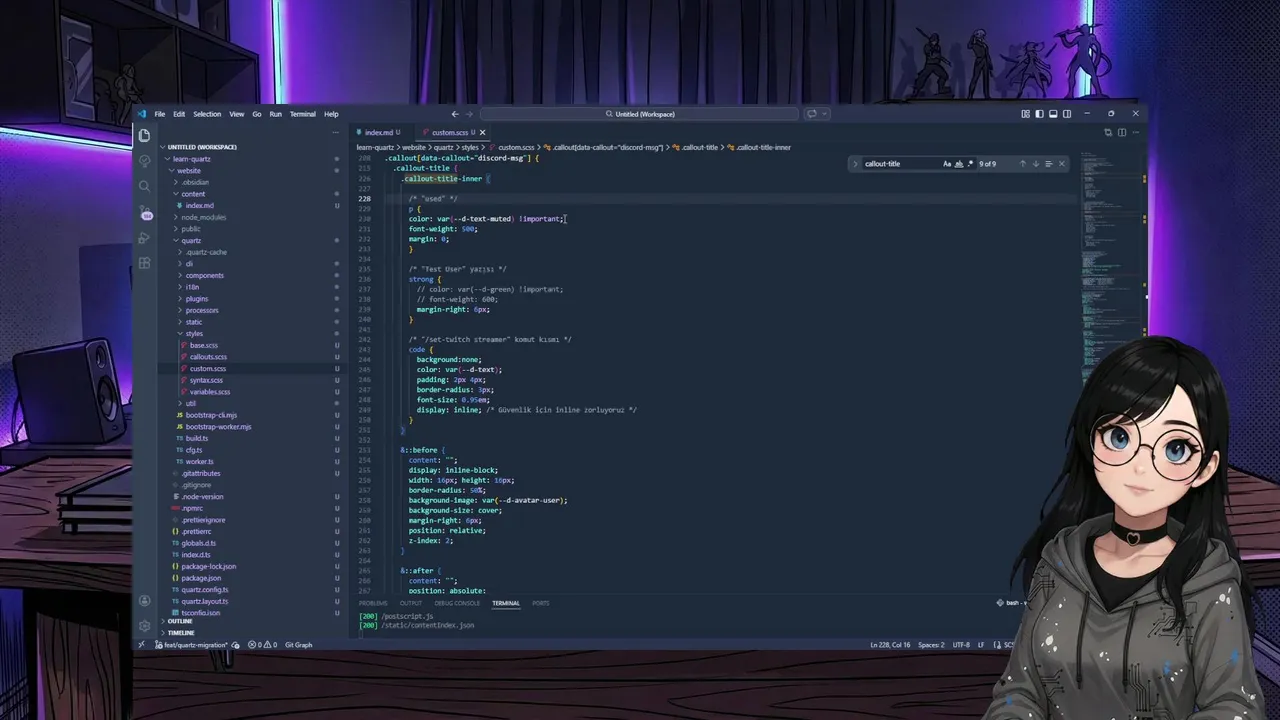Click Spaces: 2 in the status bar
The width and height of the screenshot is (1280, 720).
(931, 645)
